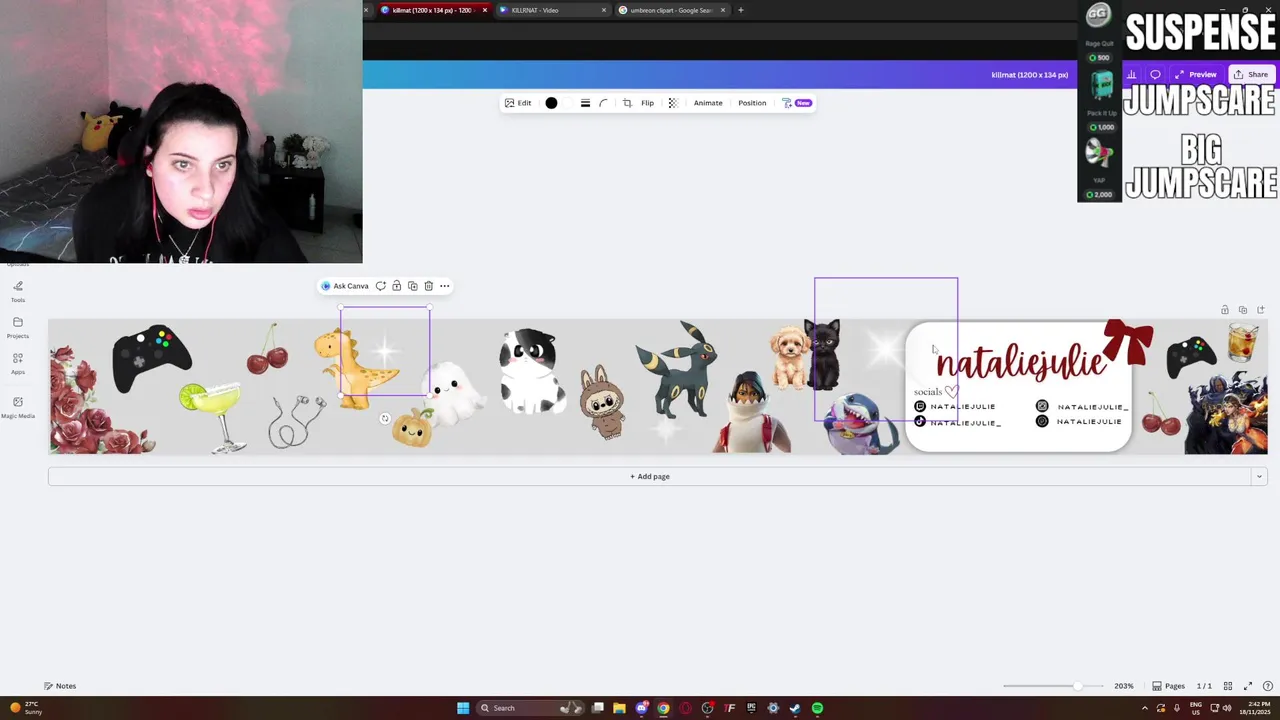
Task: Open comments speech bubble in header
Action: click(x=1156, y=74)
